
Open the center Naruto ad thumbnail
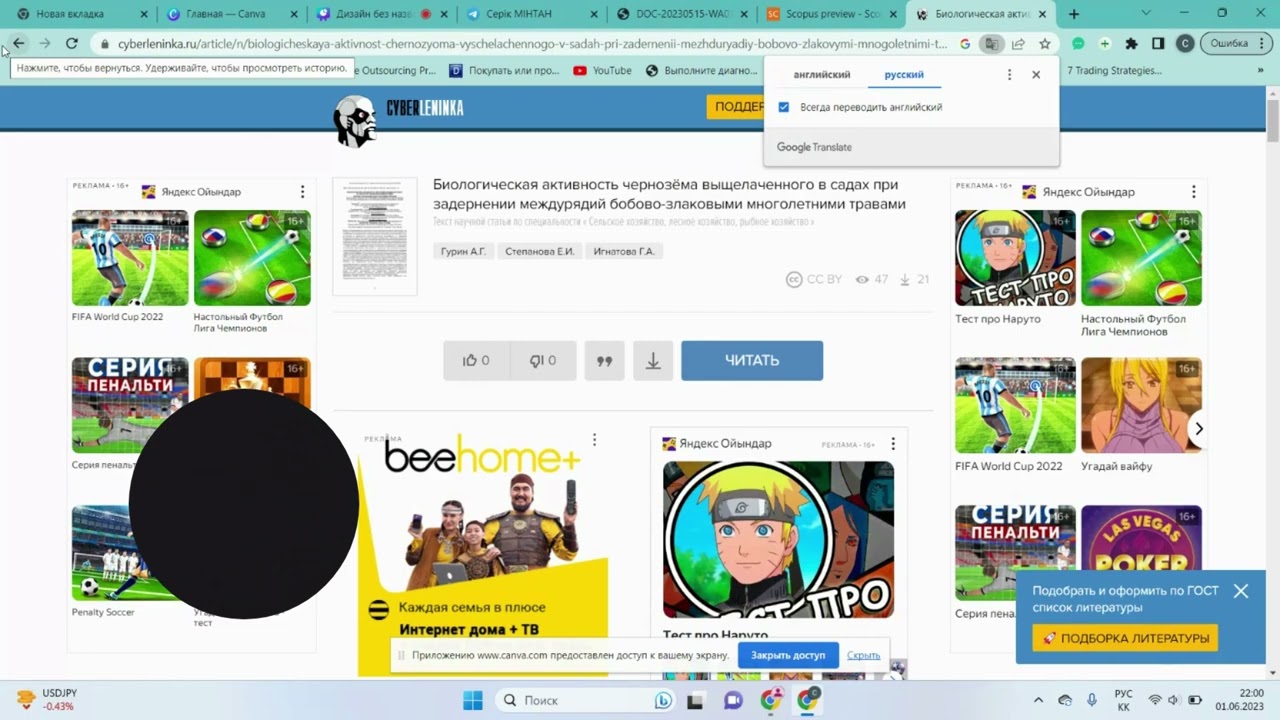click(x=778, y=540)
